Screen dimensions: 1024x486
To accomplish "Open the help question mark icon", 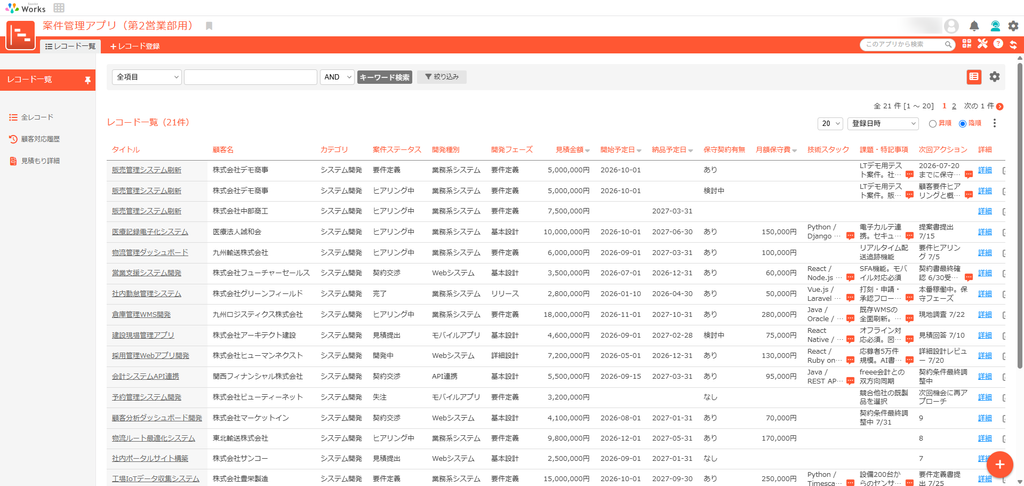I will (998, 44).
